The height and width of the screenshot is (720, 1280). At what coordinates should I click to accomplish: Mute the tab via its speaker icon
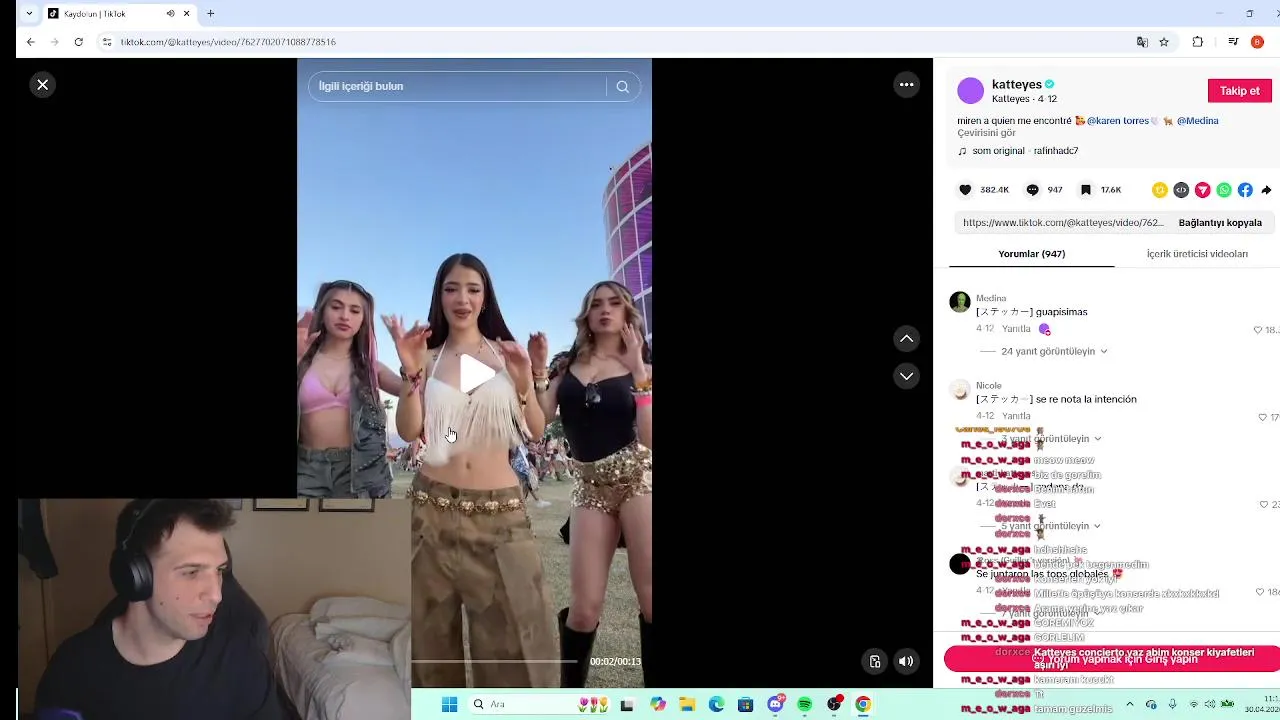(x=170, y=14)
